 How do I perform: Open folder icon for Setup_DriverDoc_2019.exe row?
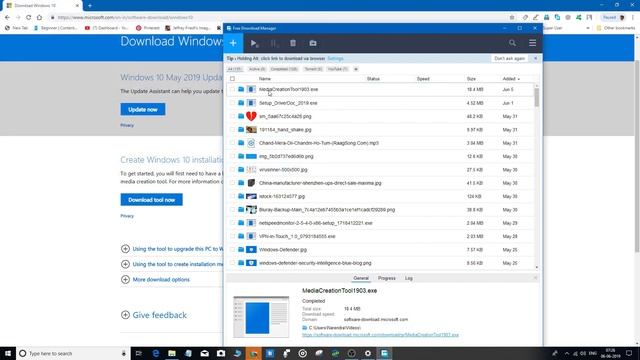[x=241, y=103]
